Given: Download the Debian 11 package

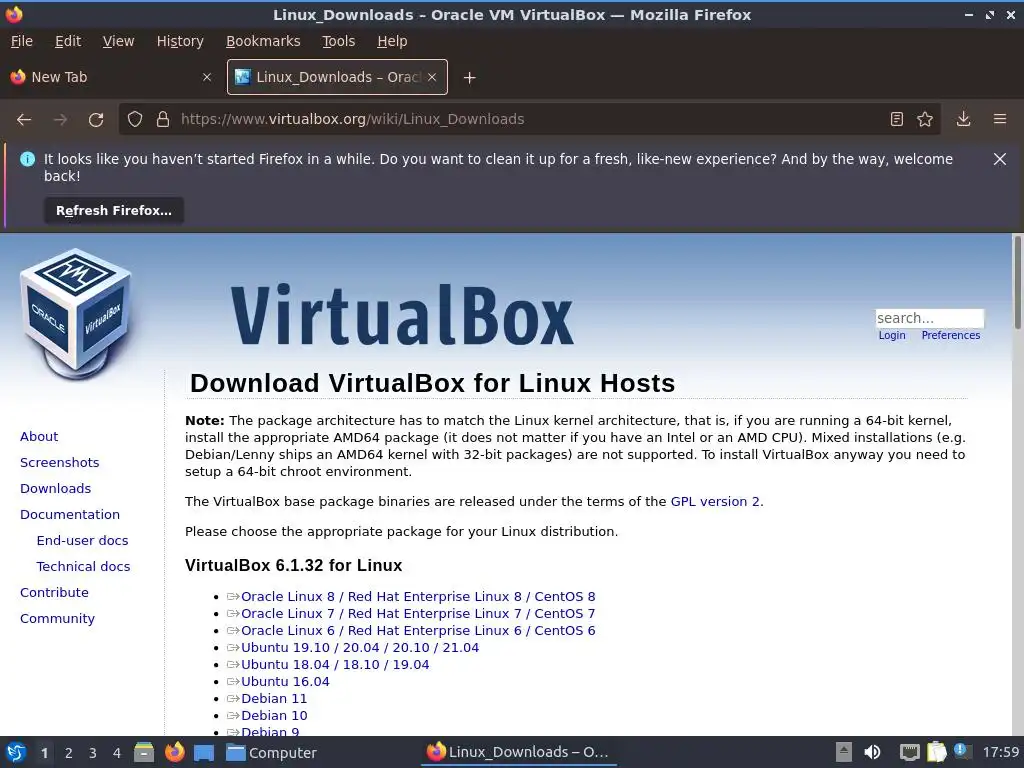Looking at the screenshot, I should click(x=274, y=698).
